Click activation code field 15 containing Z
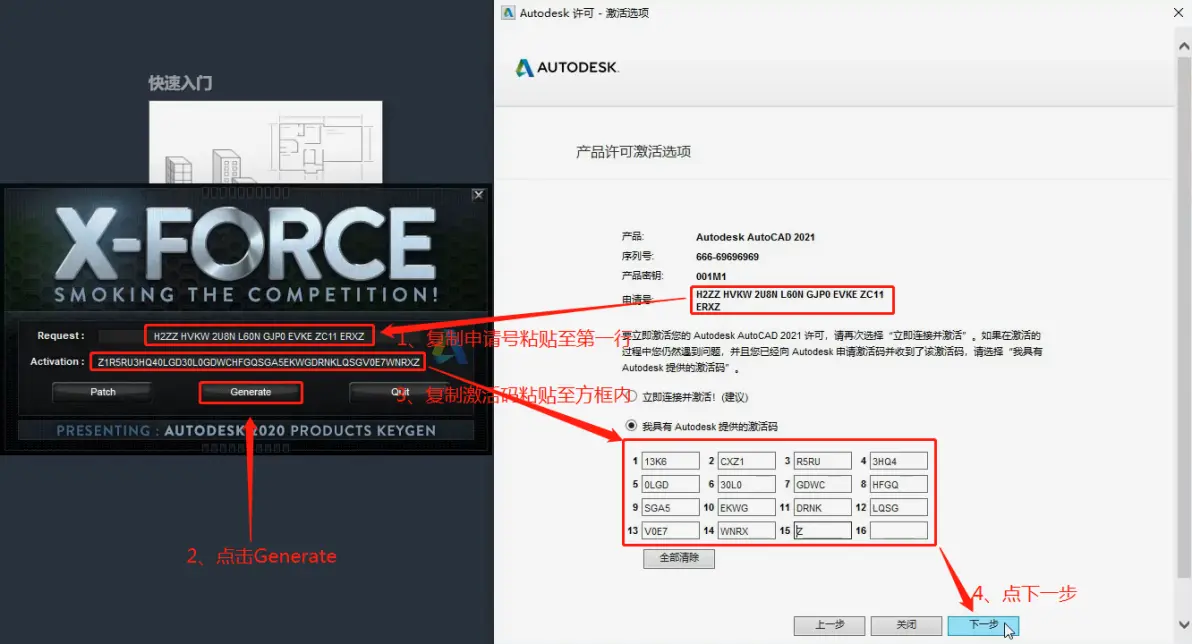 [x=823, y=531]
